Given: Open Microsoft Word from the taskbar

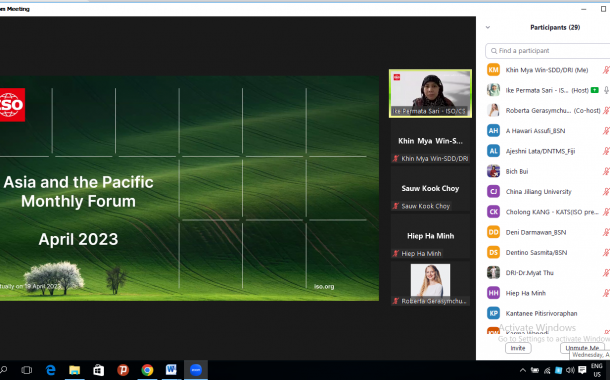Looking at the screenshot, I should click(171, 370).
